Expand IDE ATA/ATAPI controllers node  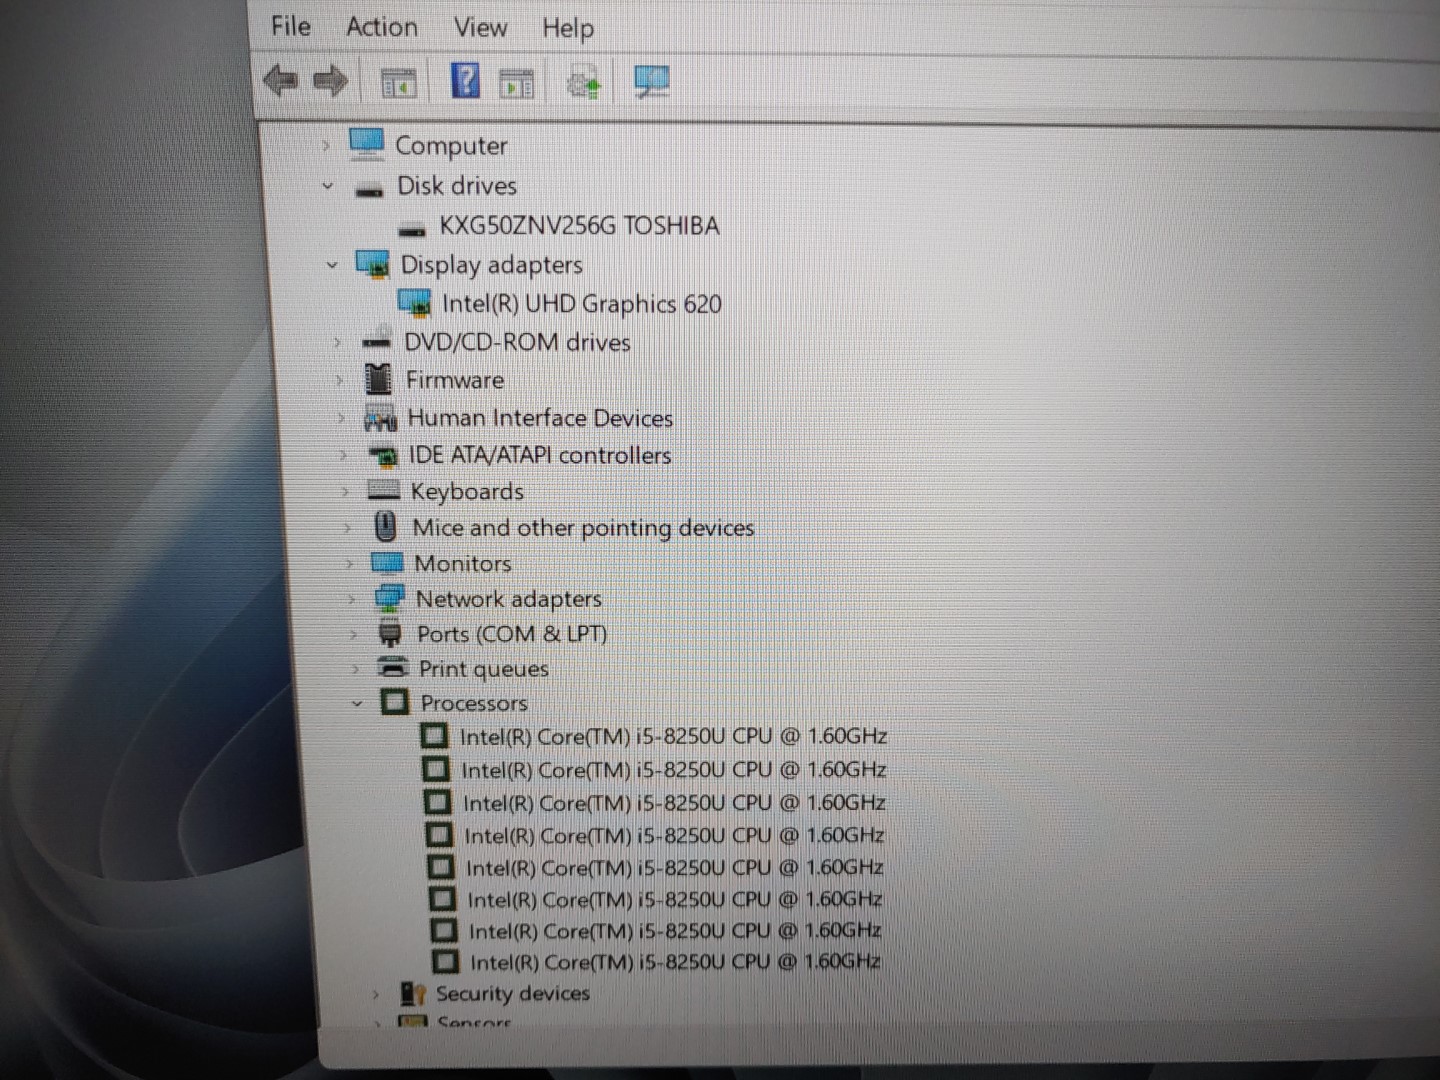pos(343,455)
